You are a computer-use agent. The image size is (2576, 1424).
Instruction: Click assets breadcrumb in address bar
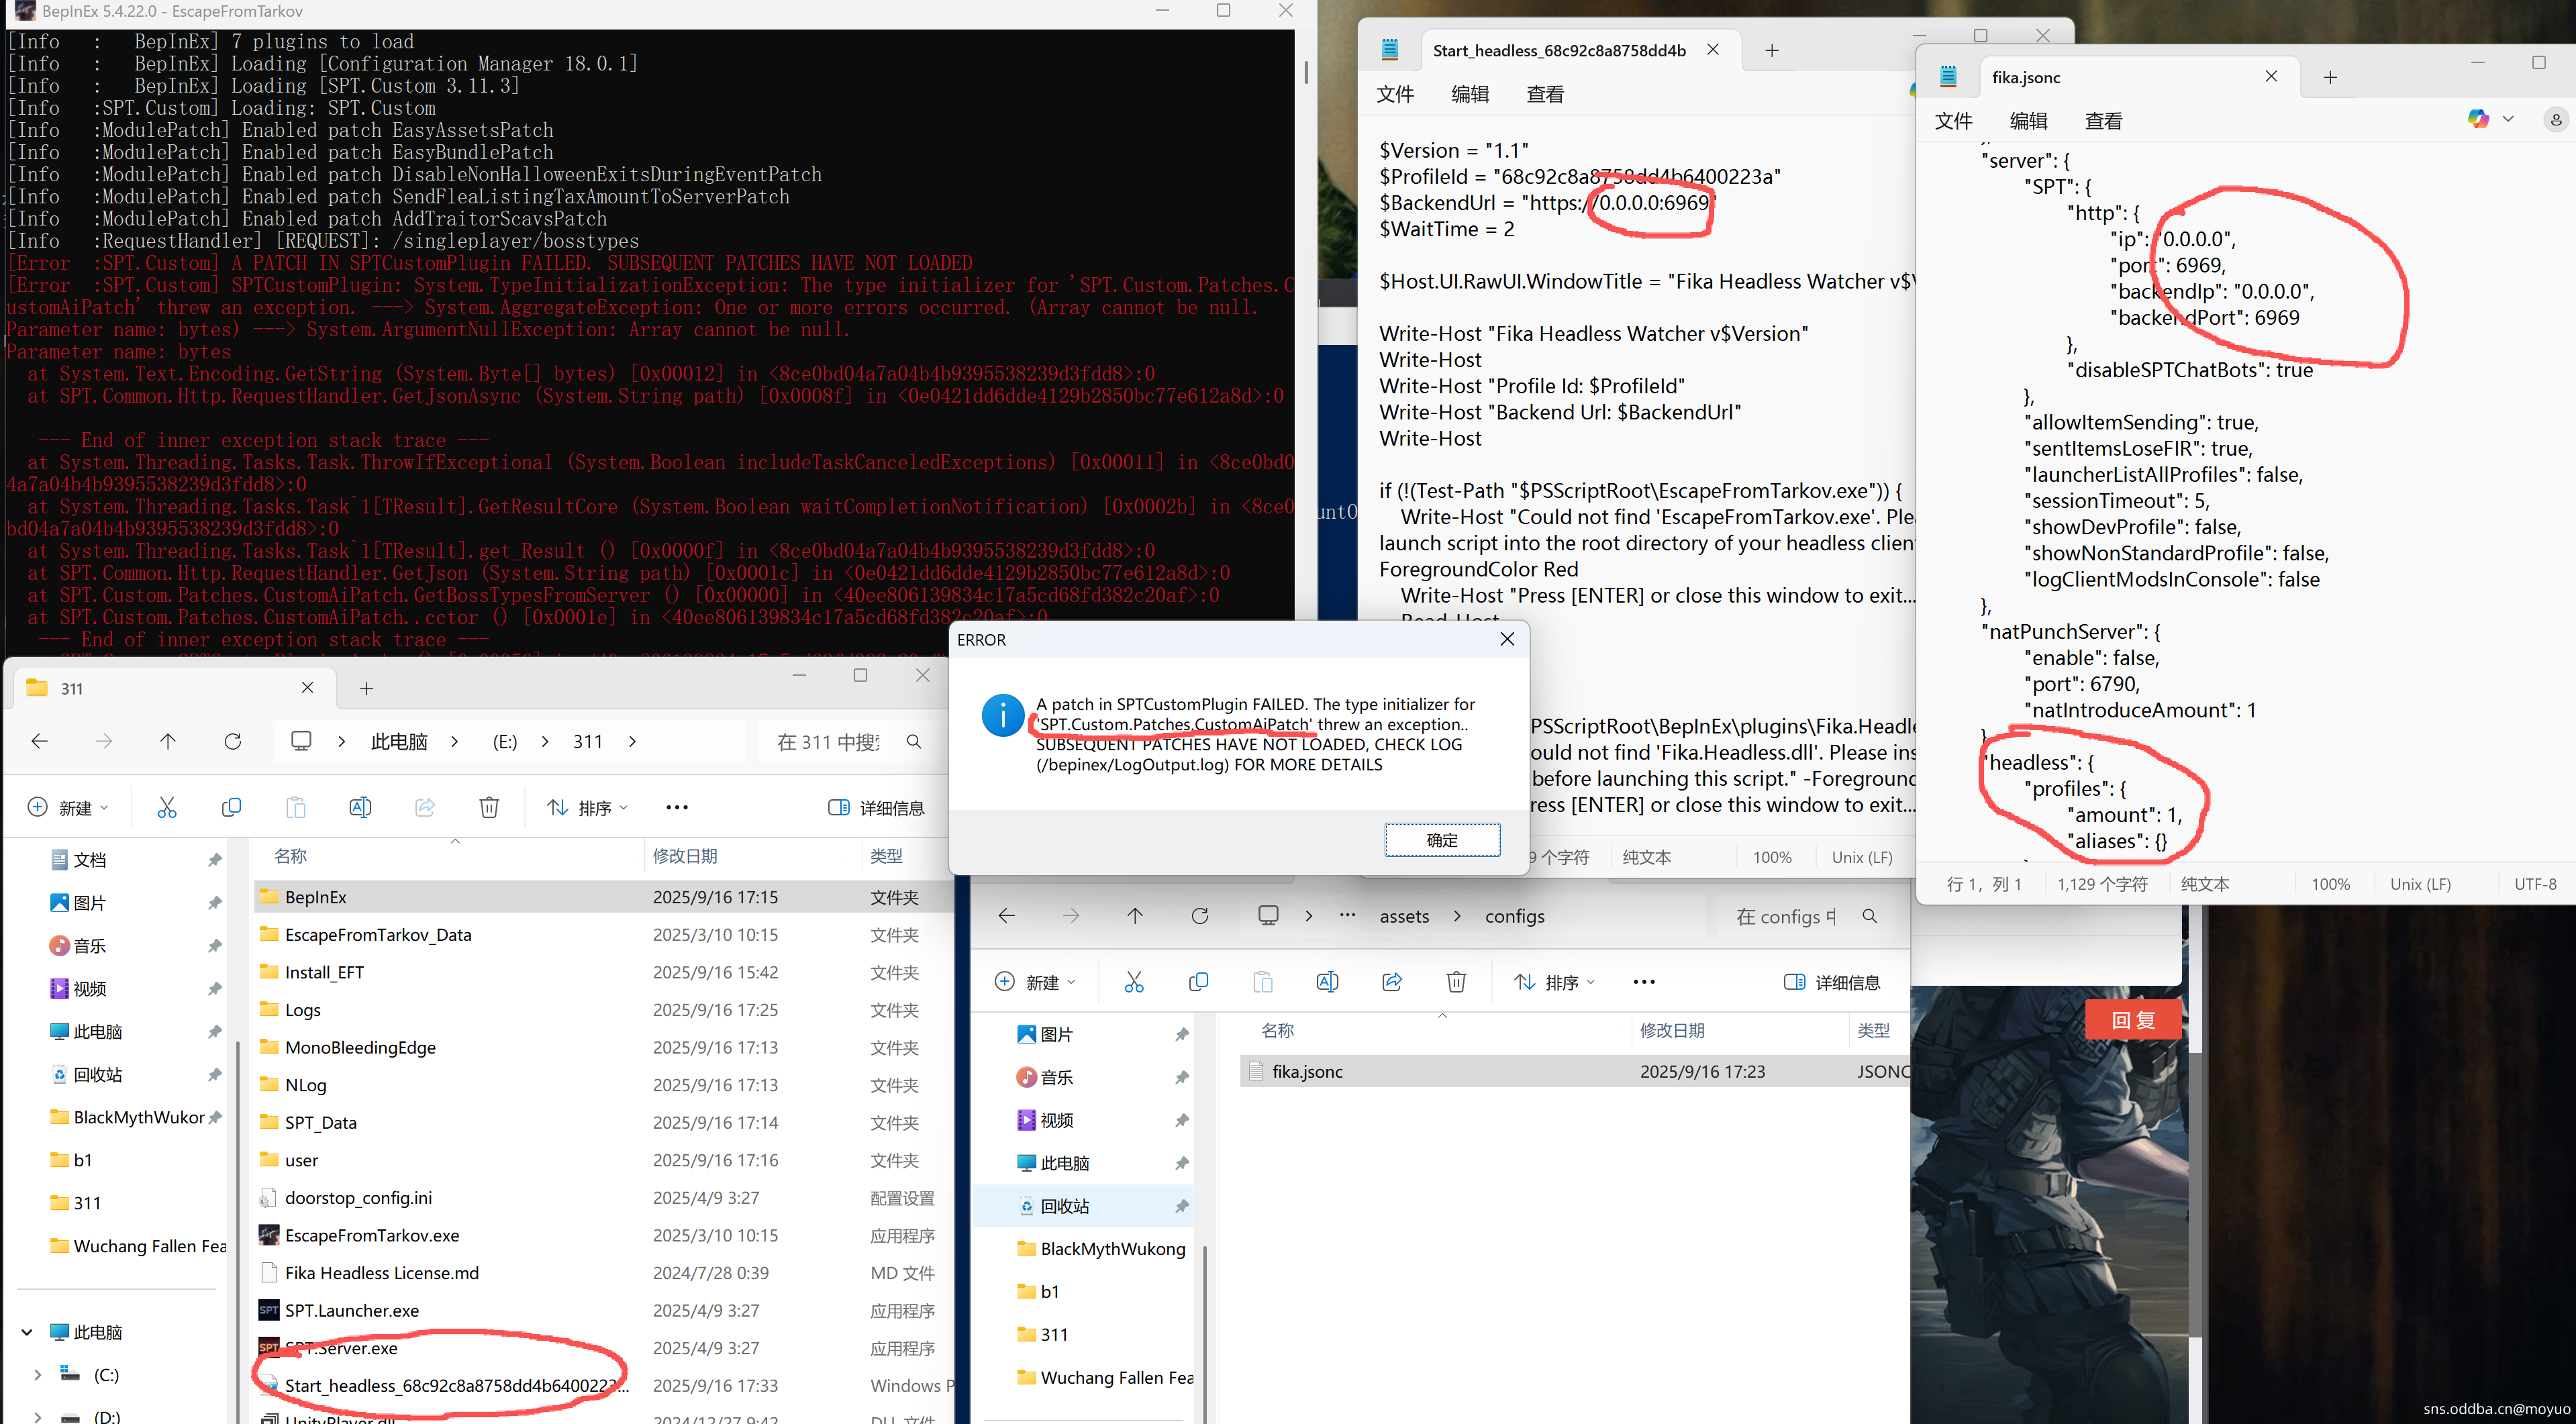click(1404, 916)
